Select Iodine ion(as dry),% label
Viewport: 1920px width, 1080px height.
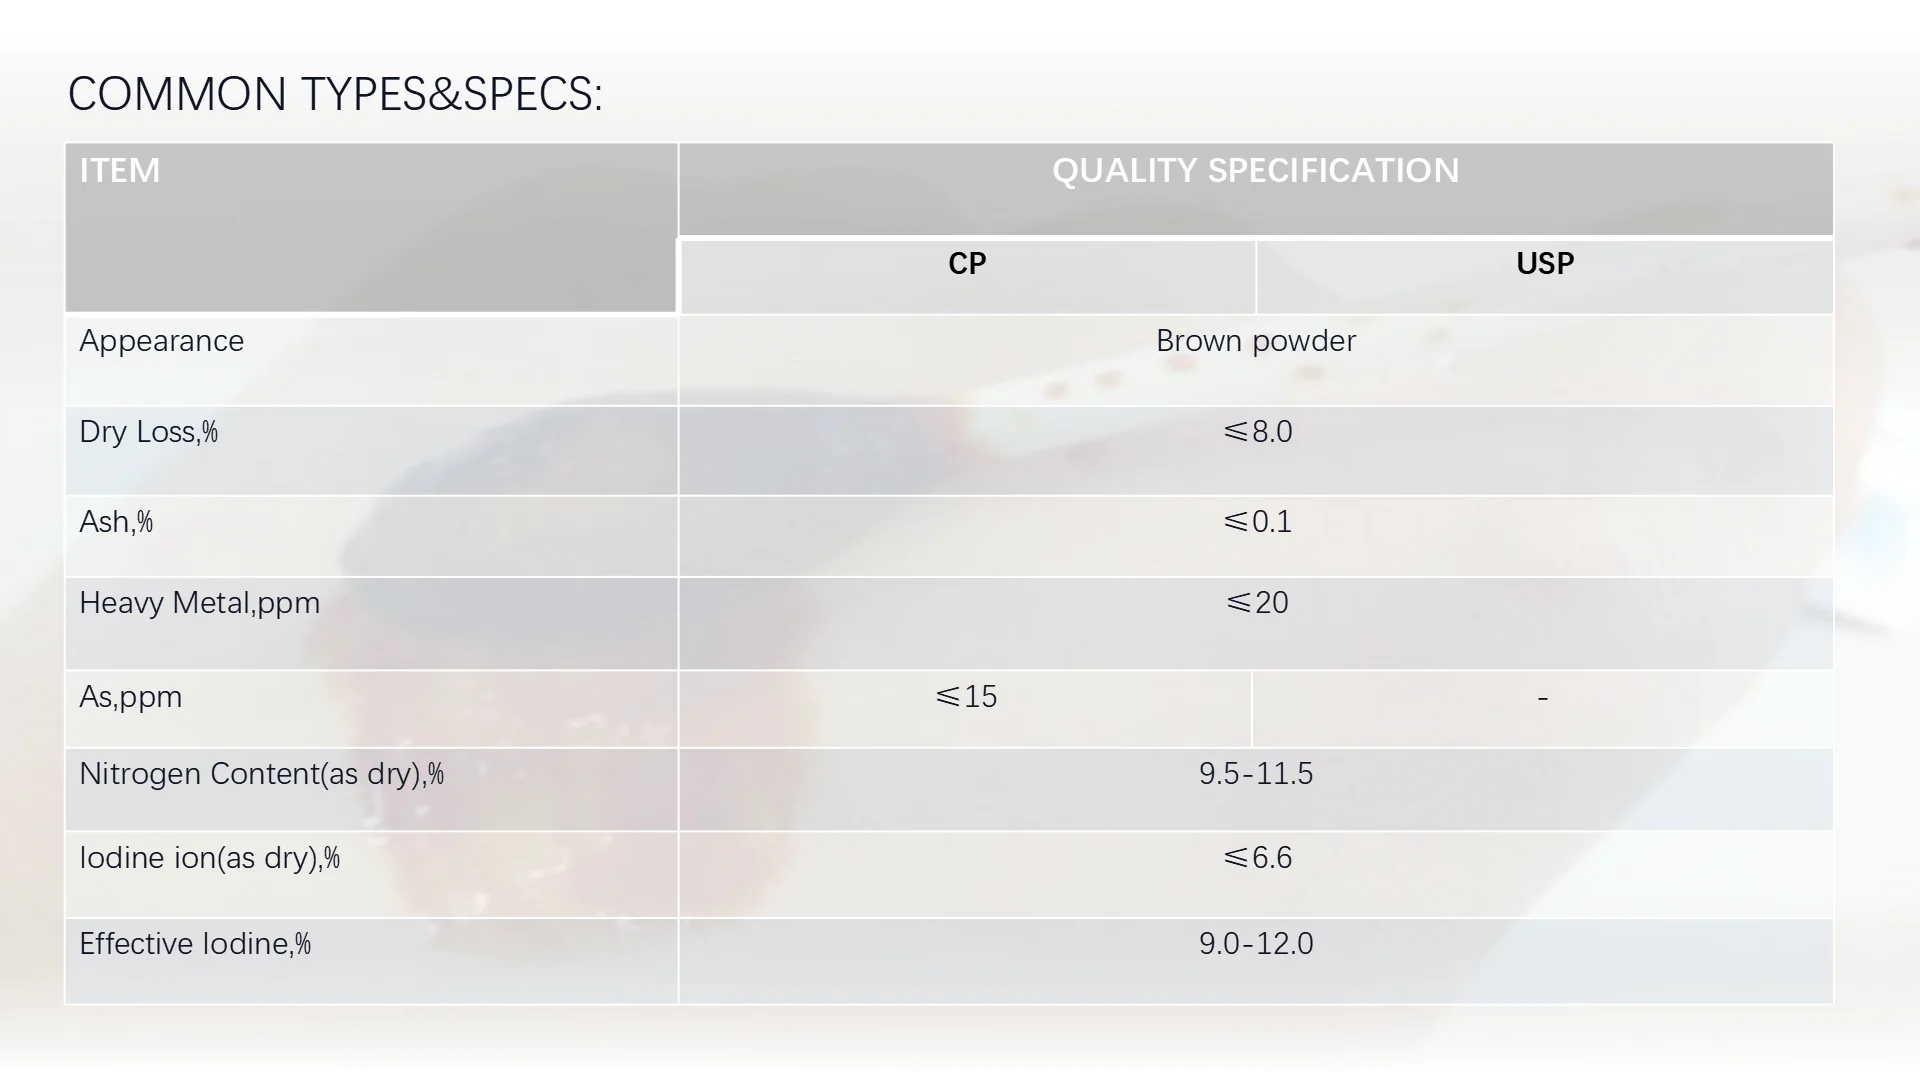coord(209,858)
